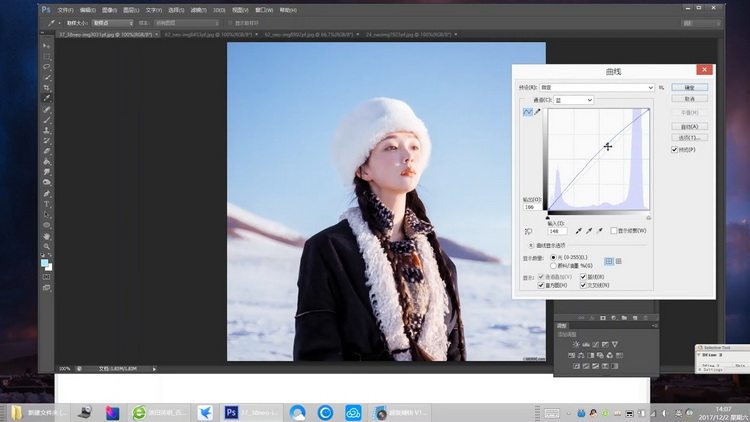Open Options (选项) in Curves dialog
This screenshot has height=422, width=750.
[x=689, y=138]
